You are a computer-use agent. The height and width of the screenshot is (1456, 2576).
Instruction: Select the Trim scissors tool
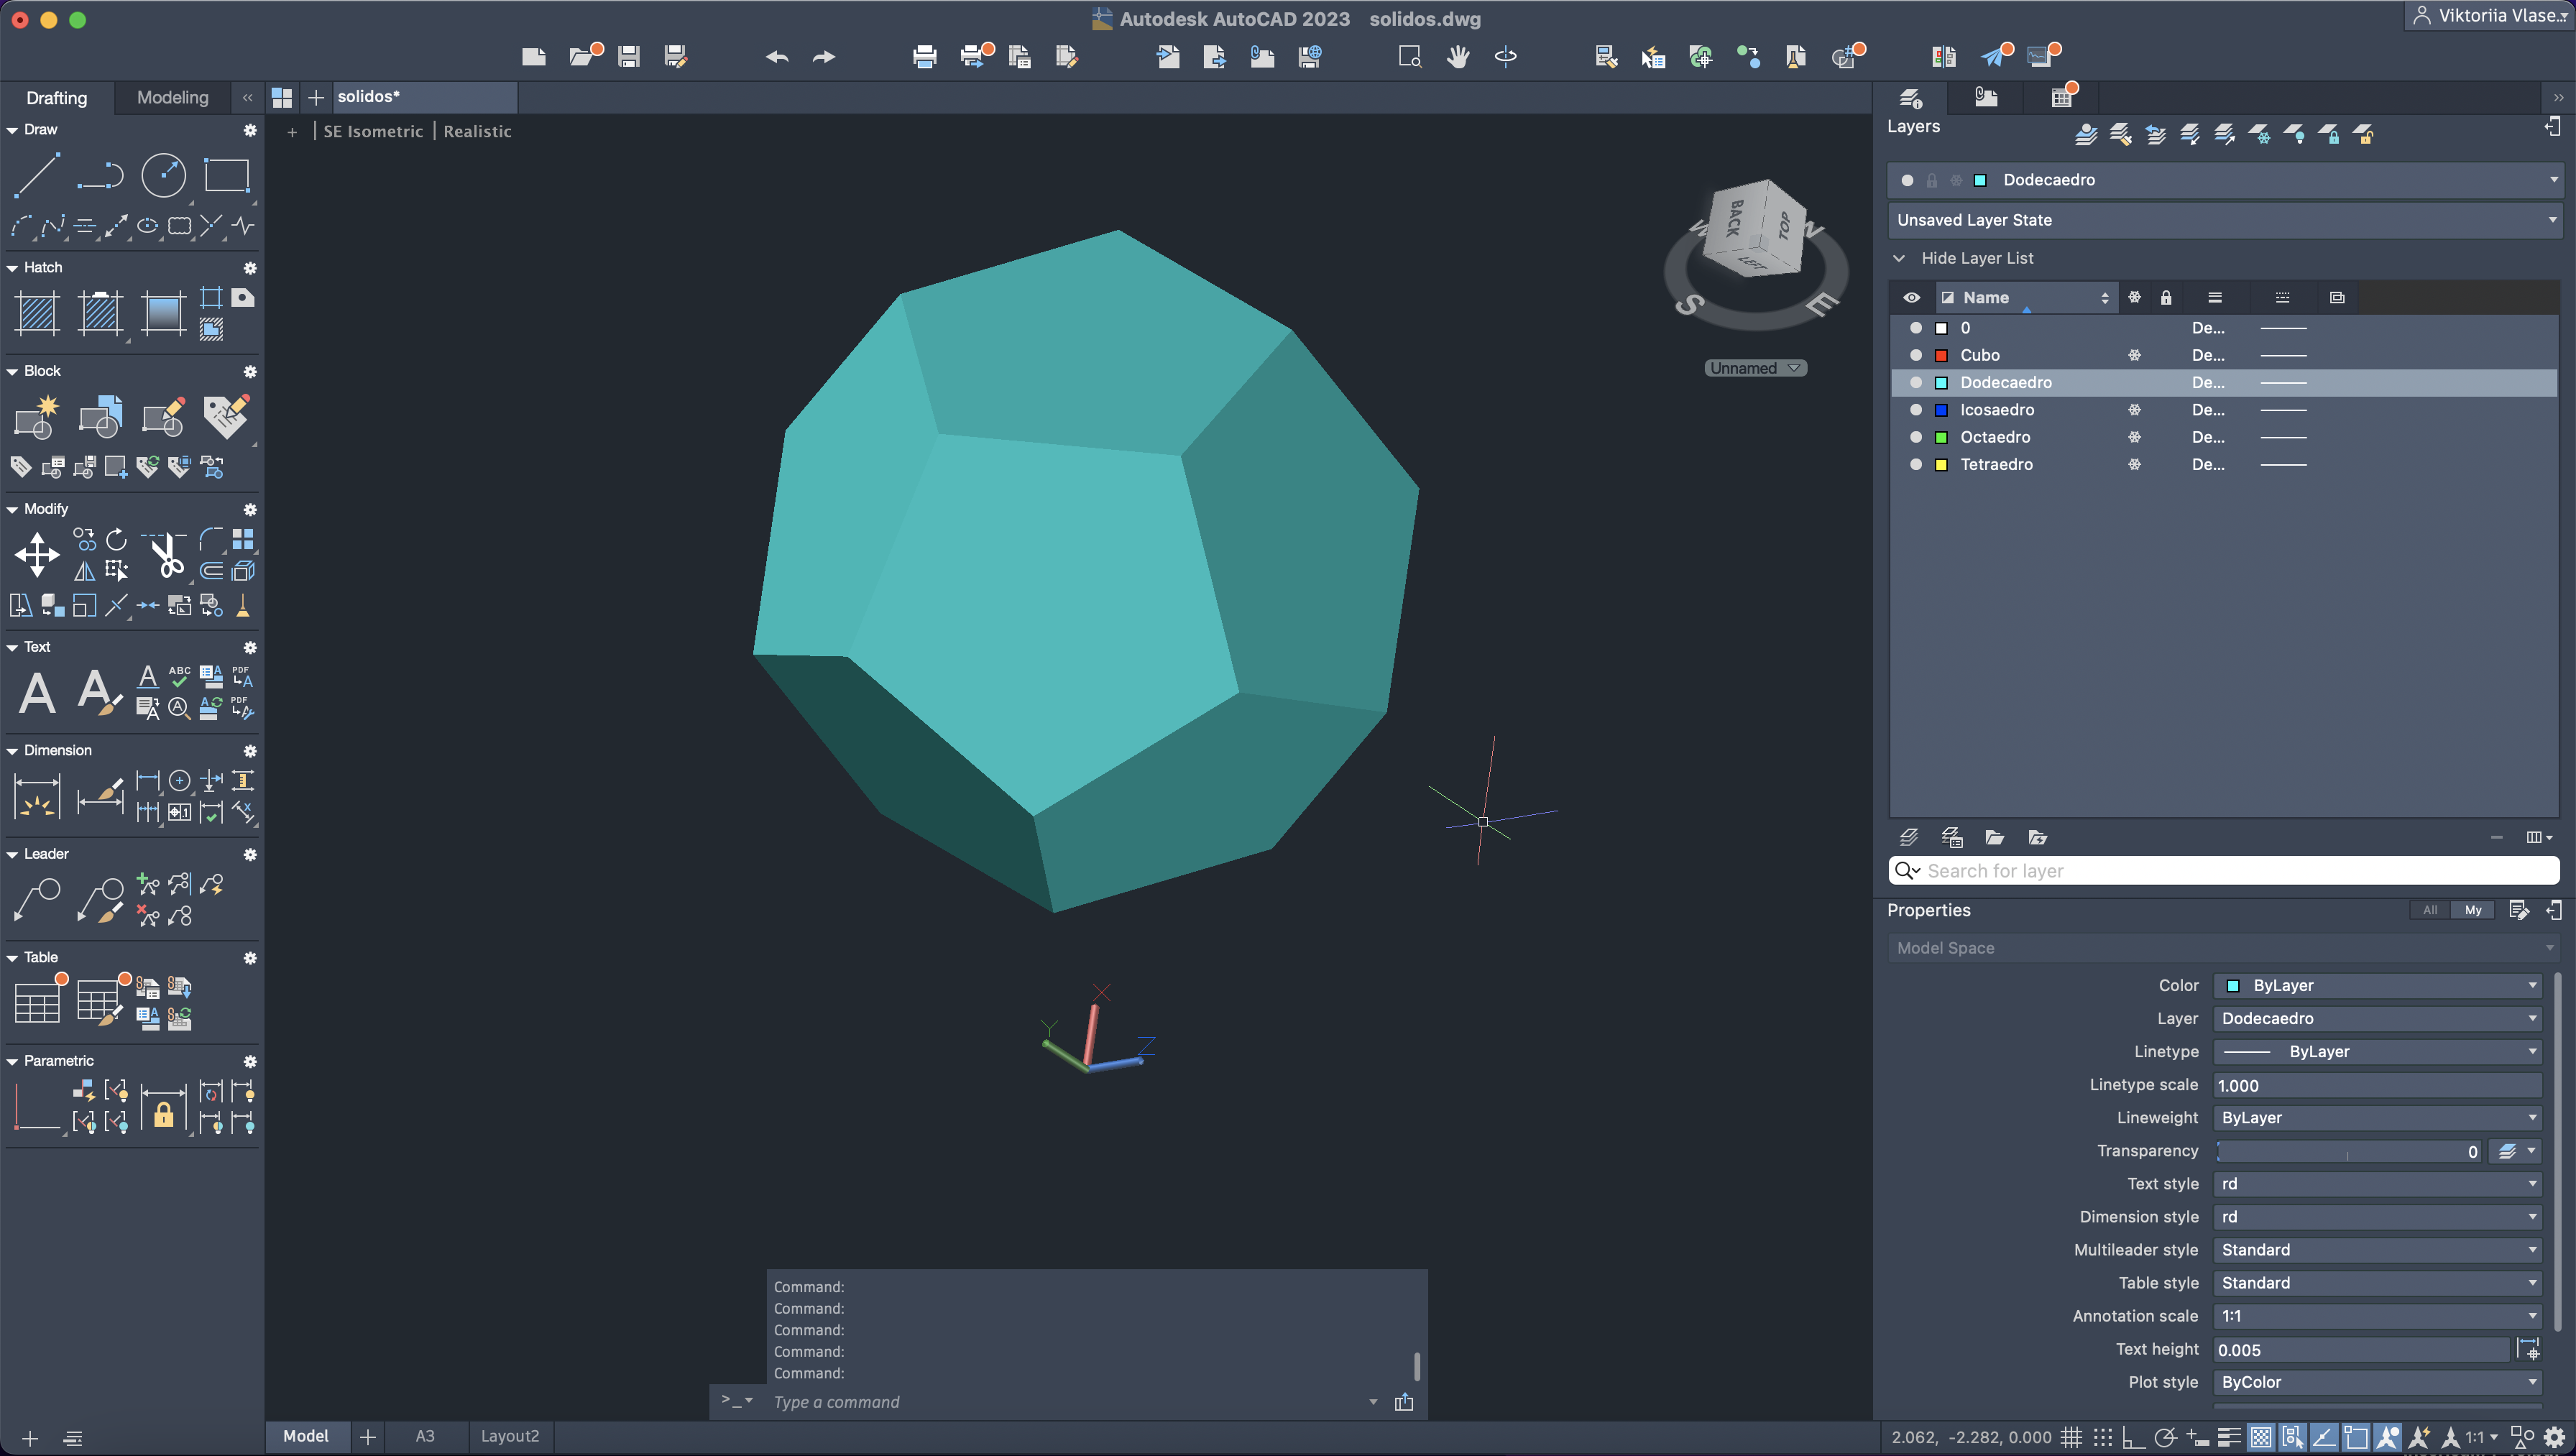tap(166, 555)
